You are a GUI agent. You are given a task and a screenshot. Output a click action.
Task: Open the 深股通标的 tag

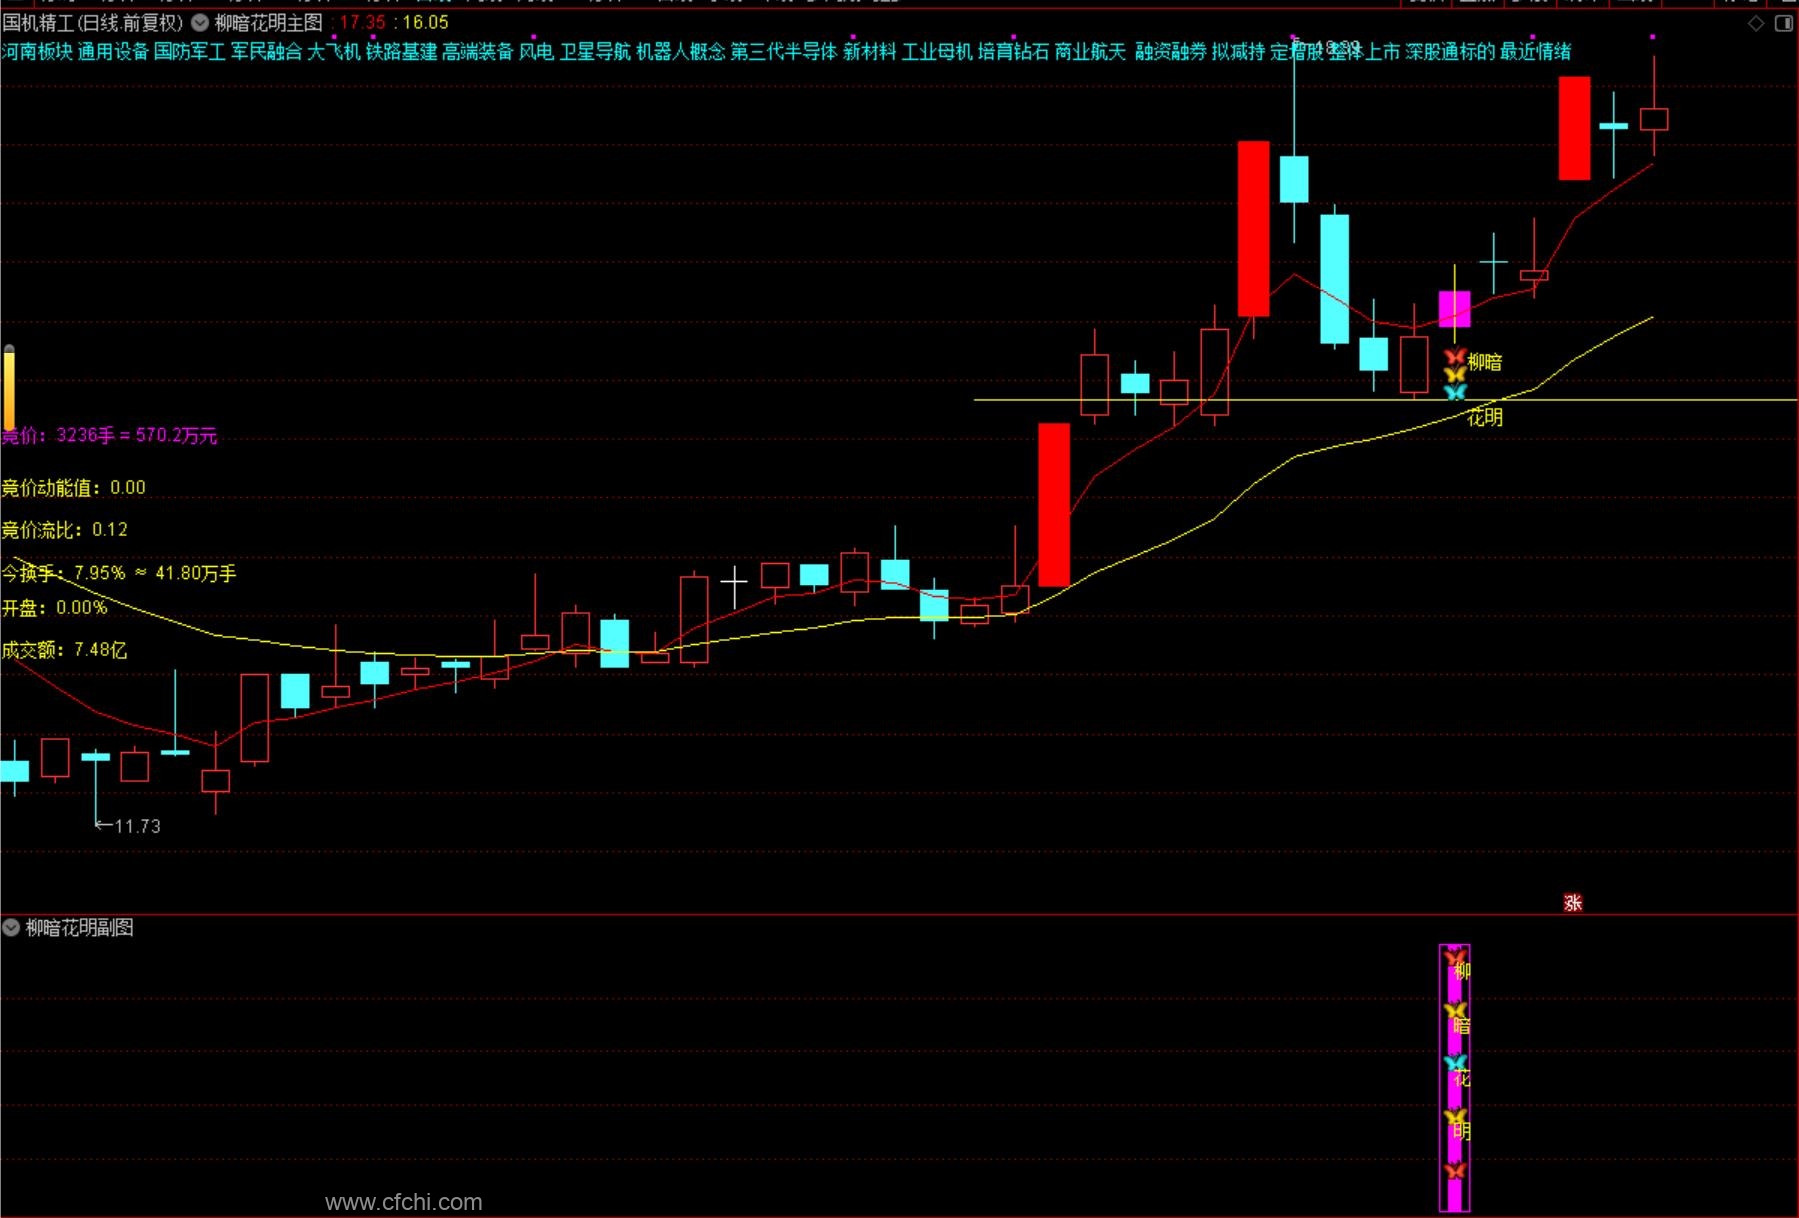tap(1450, 51)
